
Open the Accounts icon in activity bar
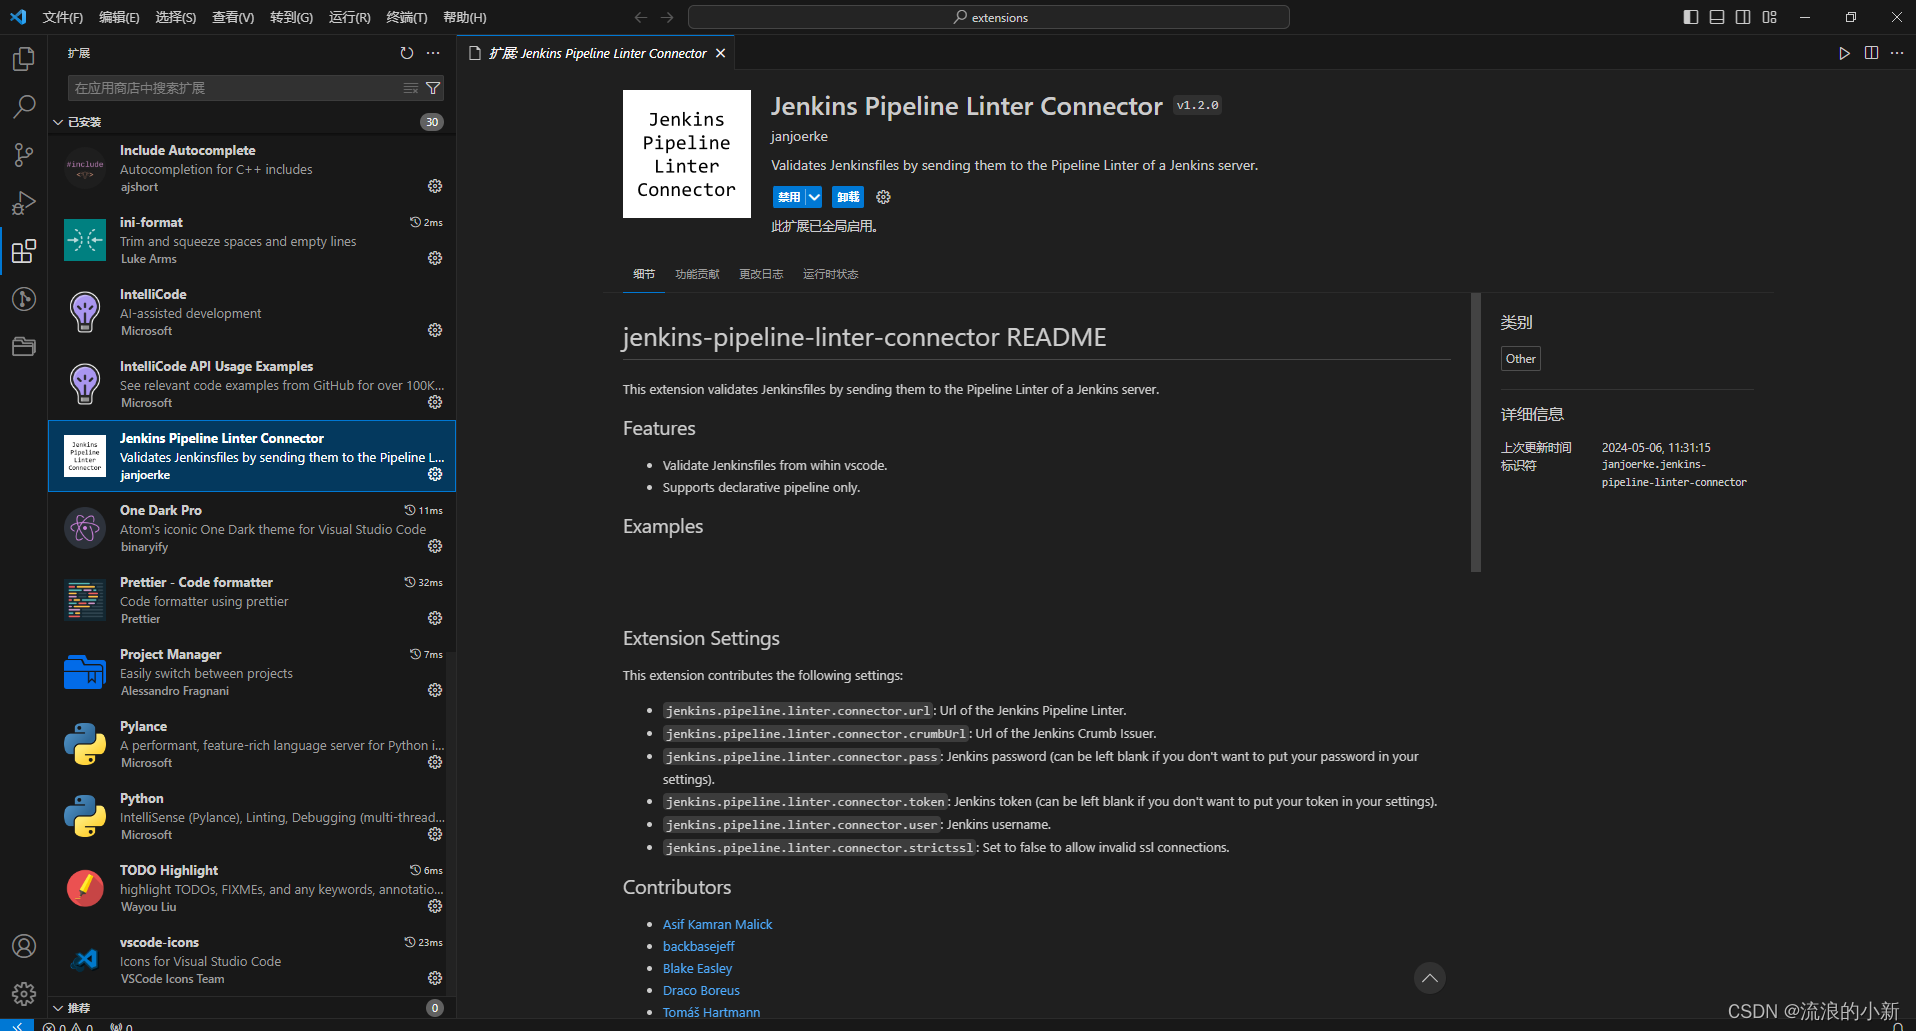coord(24,946)
